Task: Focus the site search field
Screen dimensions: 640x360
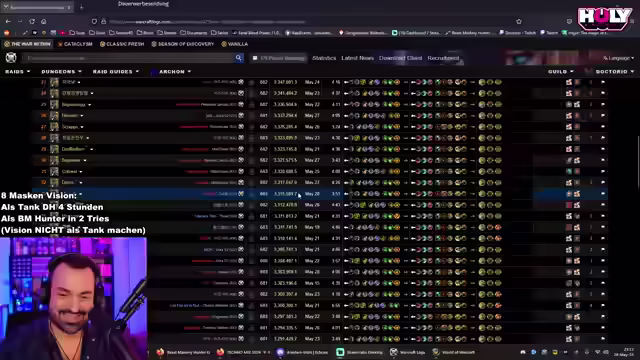Action: (x=129, y=58)
